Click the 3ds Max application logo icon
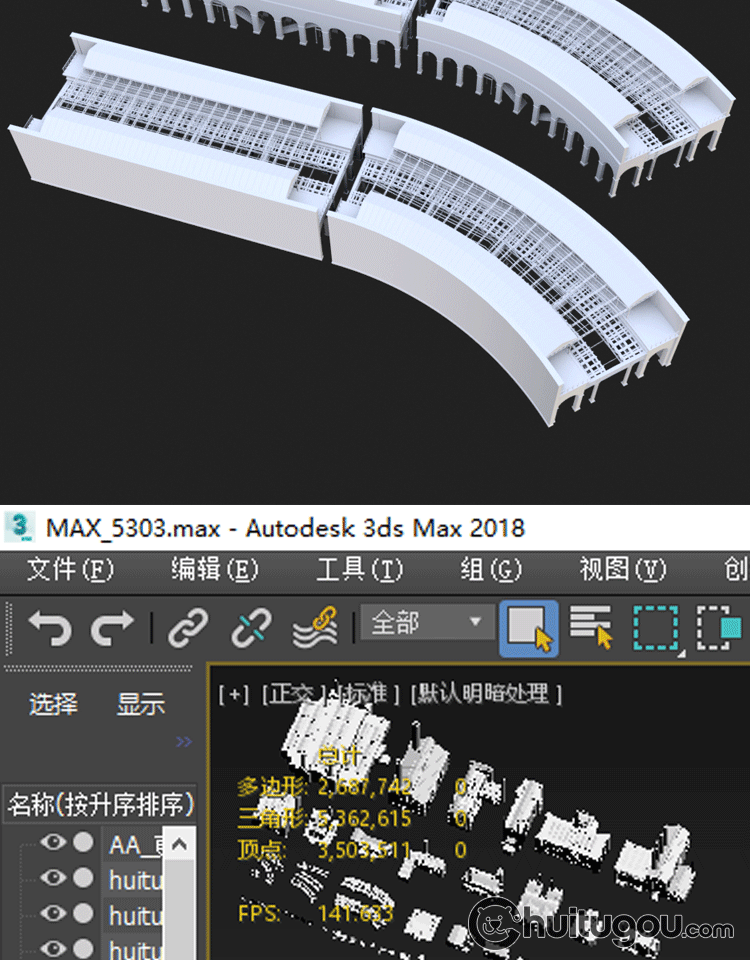The height and width of the screenshot is (960, 750). point(20,527)
